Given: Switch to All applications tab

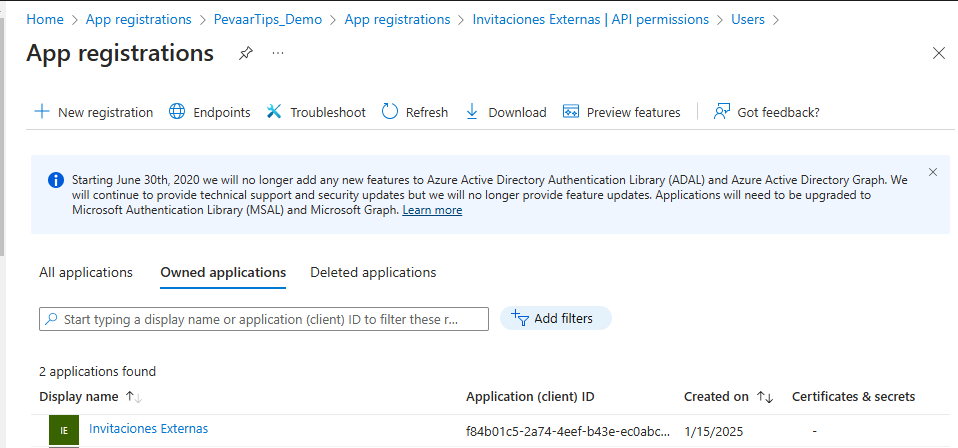Looking at the screenshot, I should point(86,273).
